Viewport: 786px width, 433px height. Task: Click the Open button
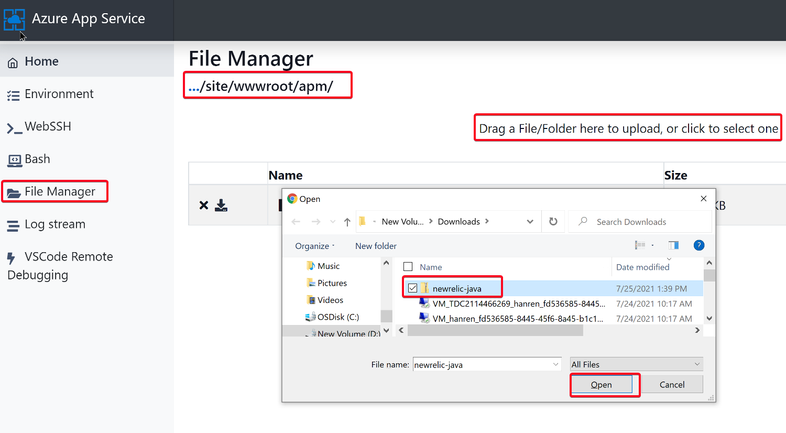(601, 385)
